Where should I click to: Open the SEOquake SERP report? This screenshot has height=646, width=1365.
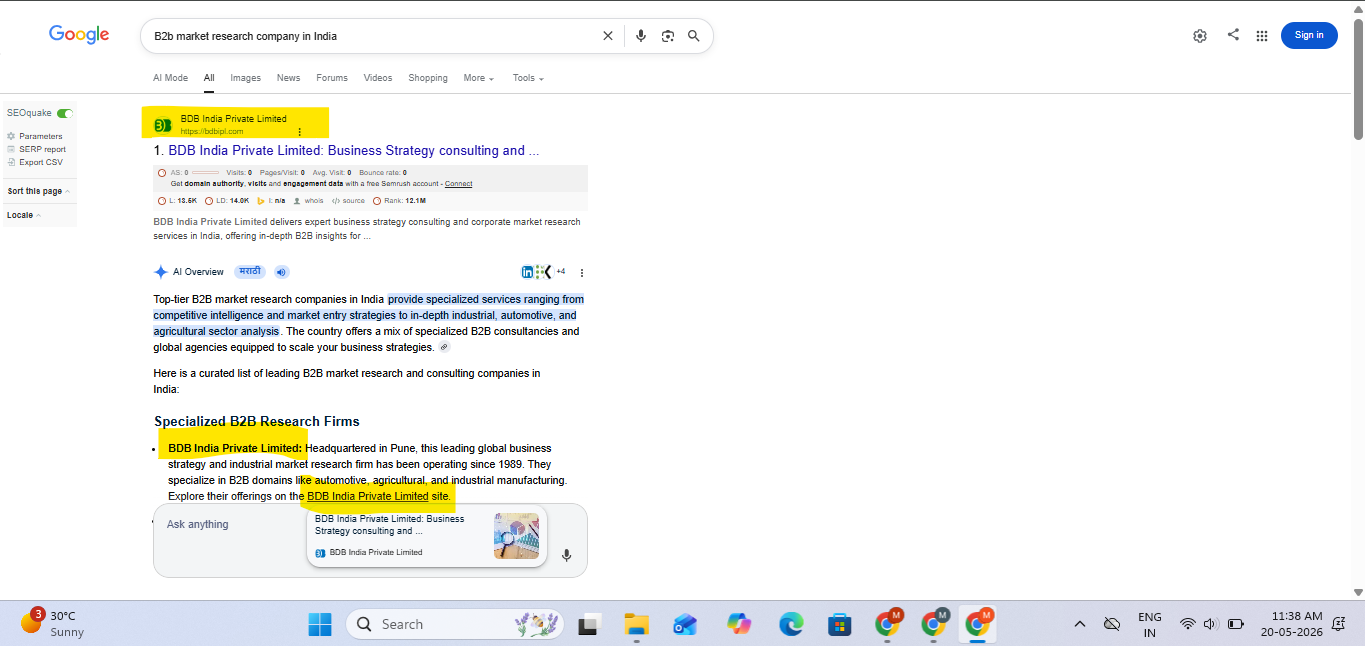(36, 149)
